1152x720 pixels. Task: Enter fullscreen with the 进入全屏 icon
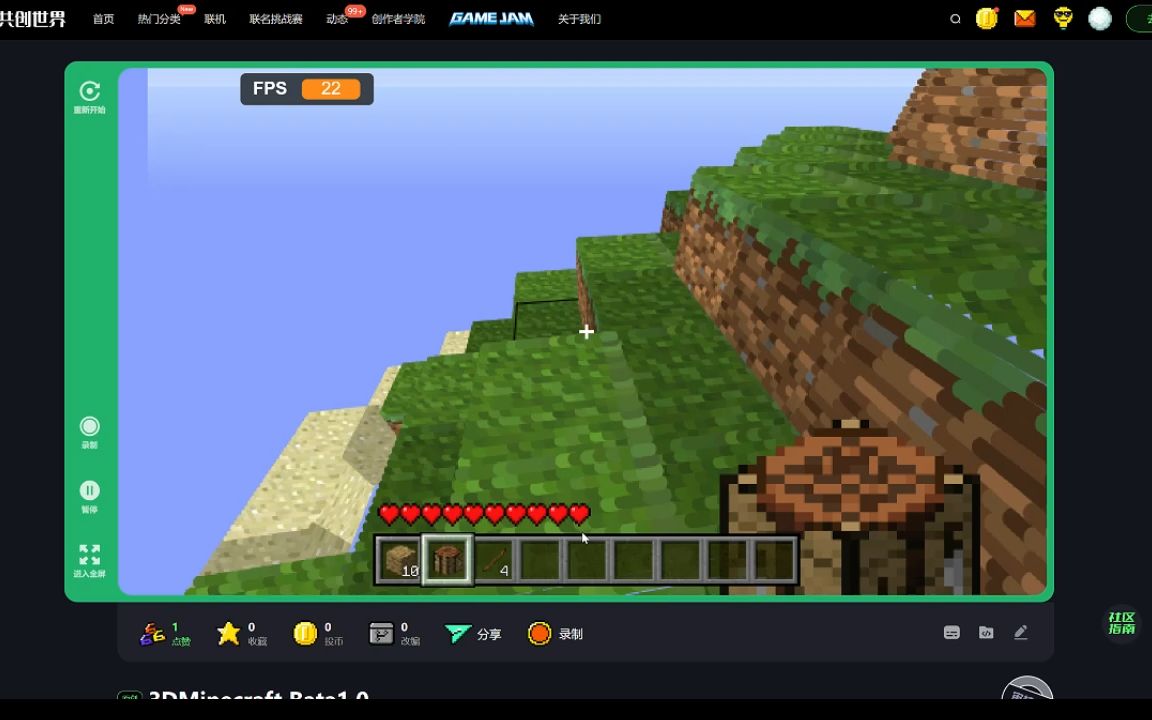tap(90, 554)
